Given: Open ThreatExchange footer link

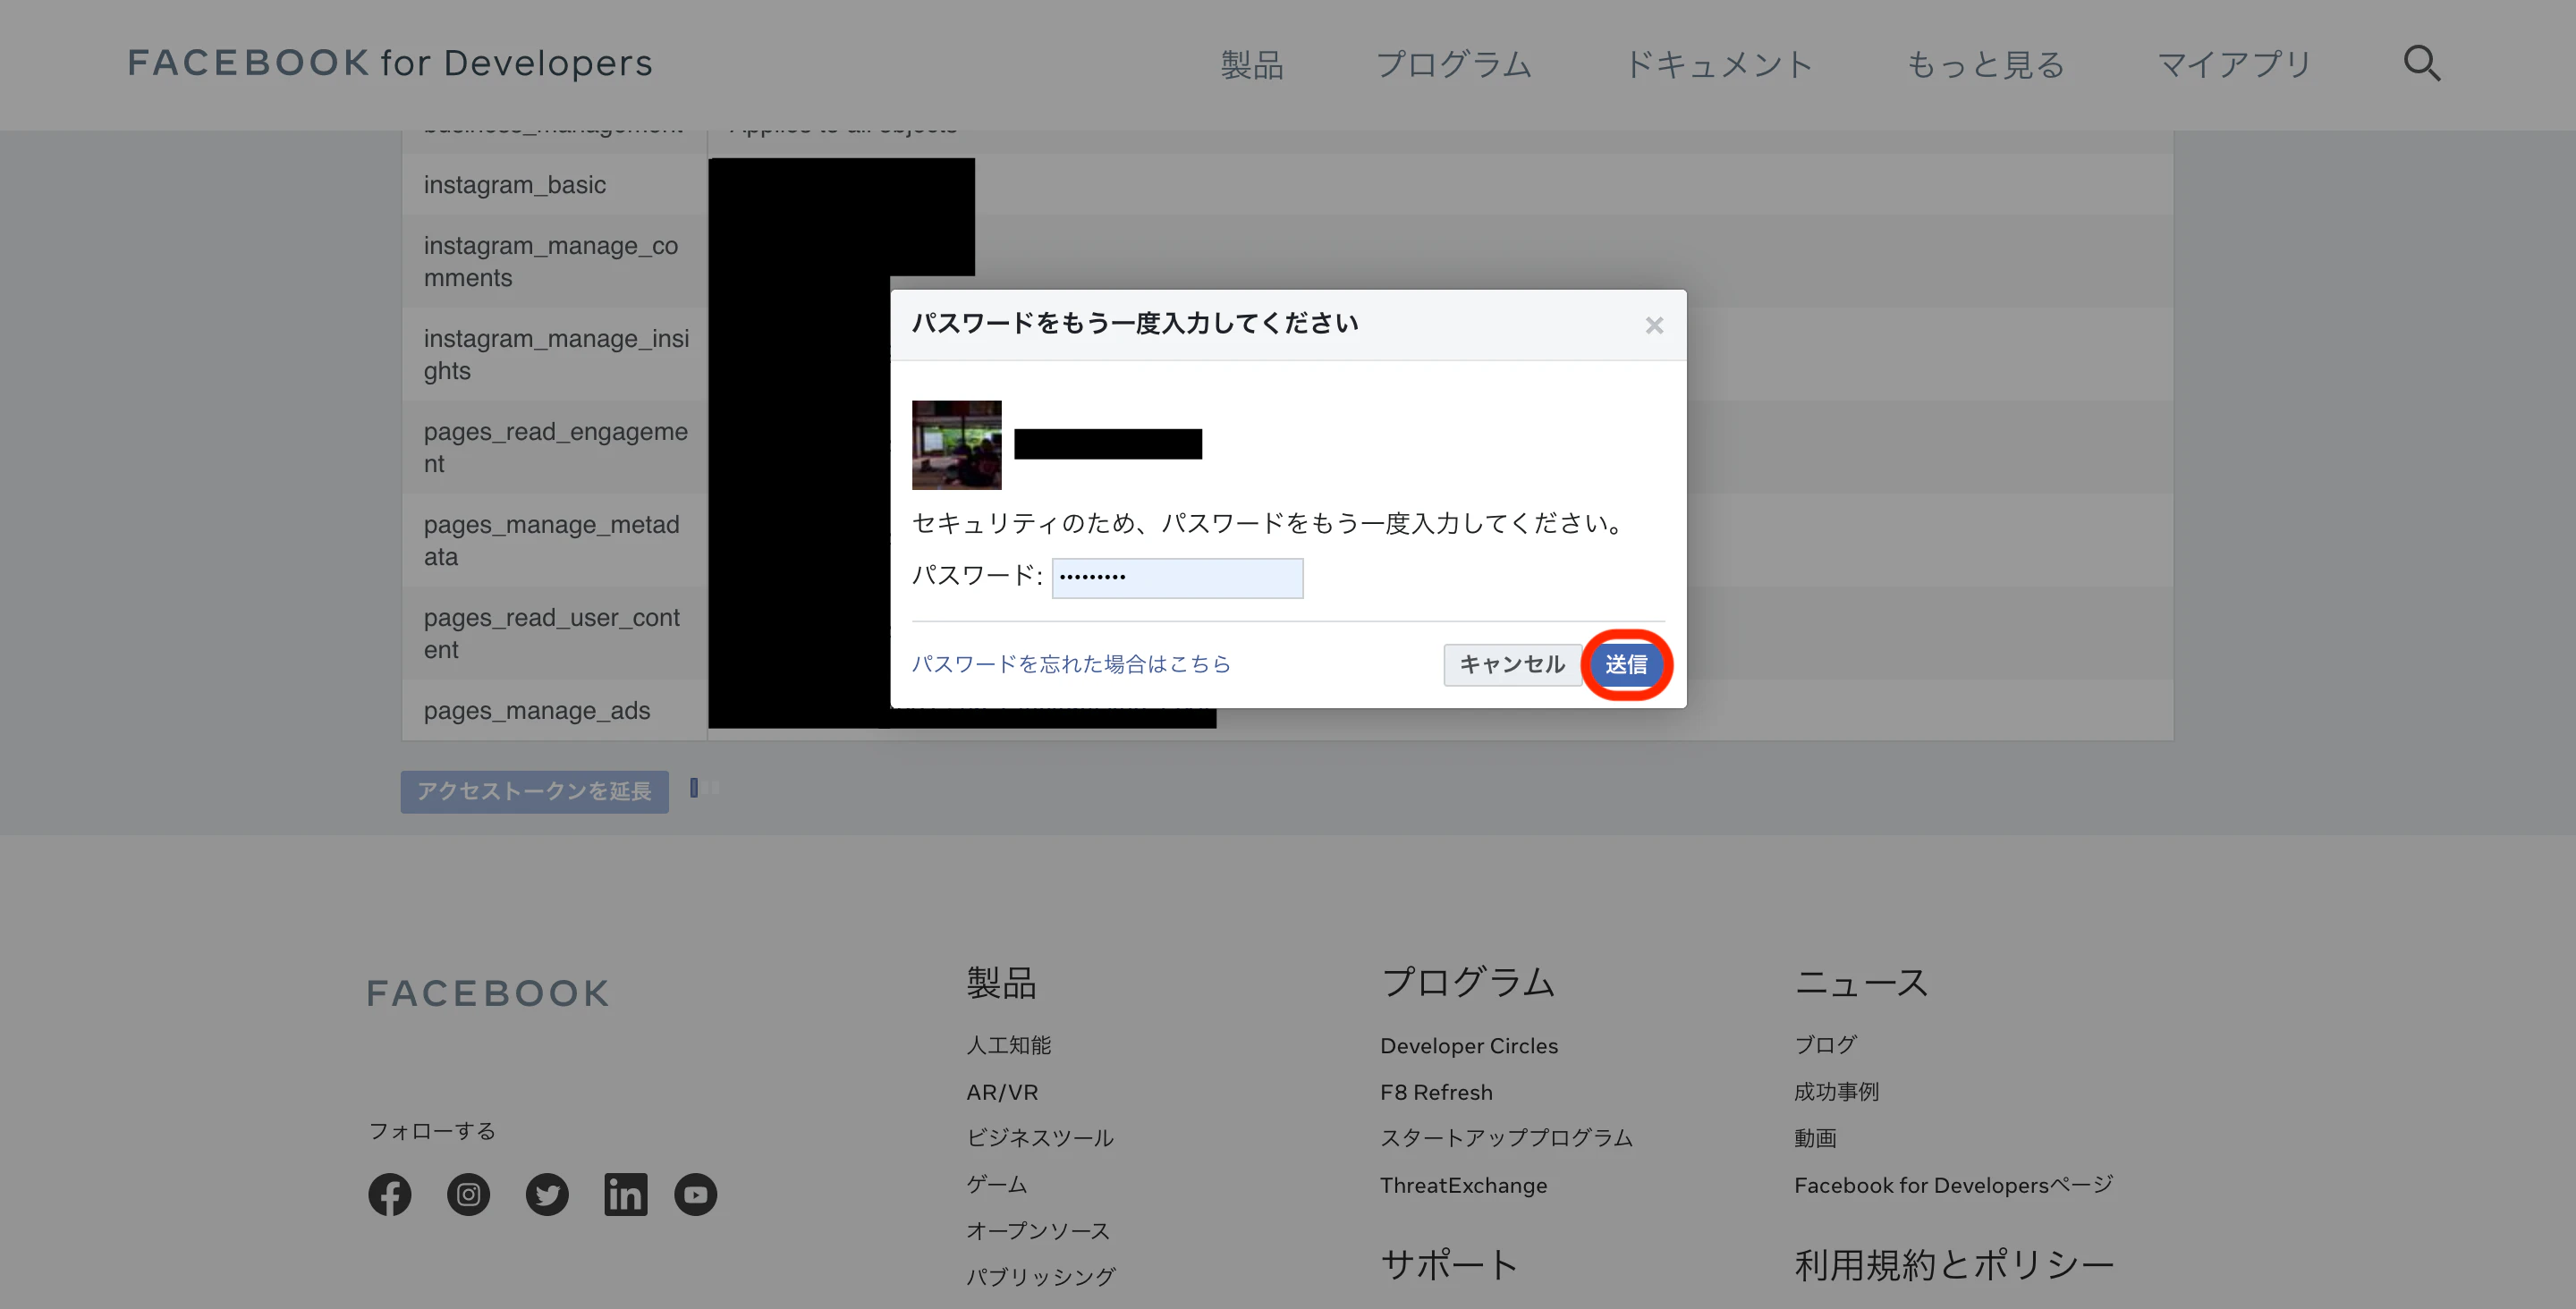Looking at the screenshot, I should coord(1464,1185).
